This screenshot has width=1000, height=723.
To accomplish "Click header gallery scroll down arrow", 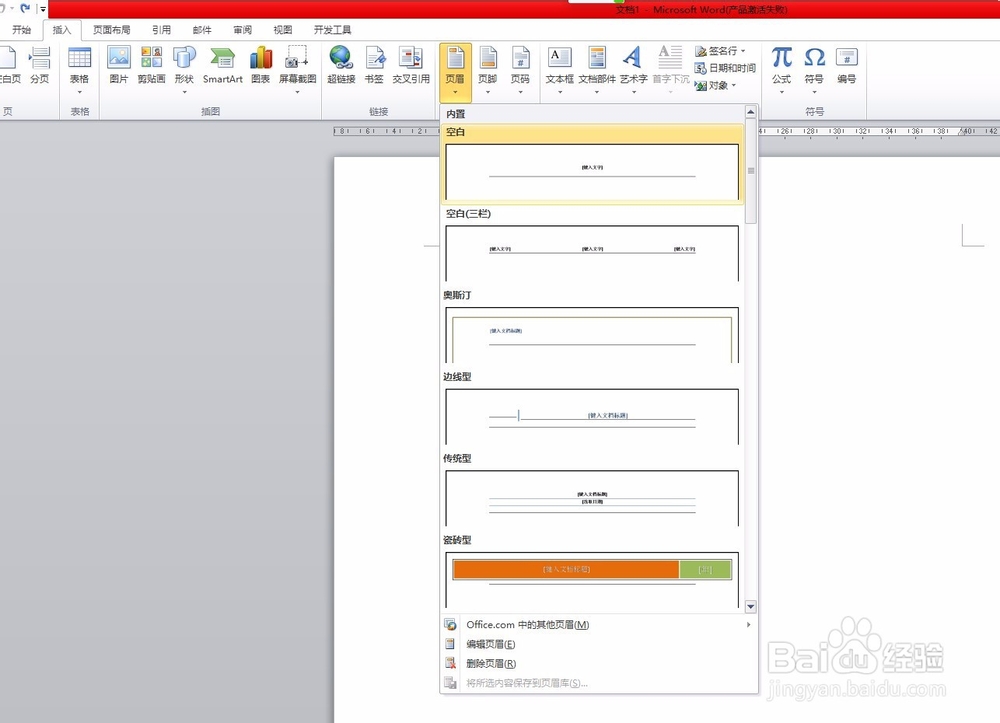I will 751,606.
